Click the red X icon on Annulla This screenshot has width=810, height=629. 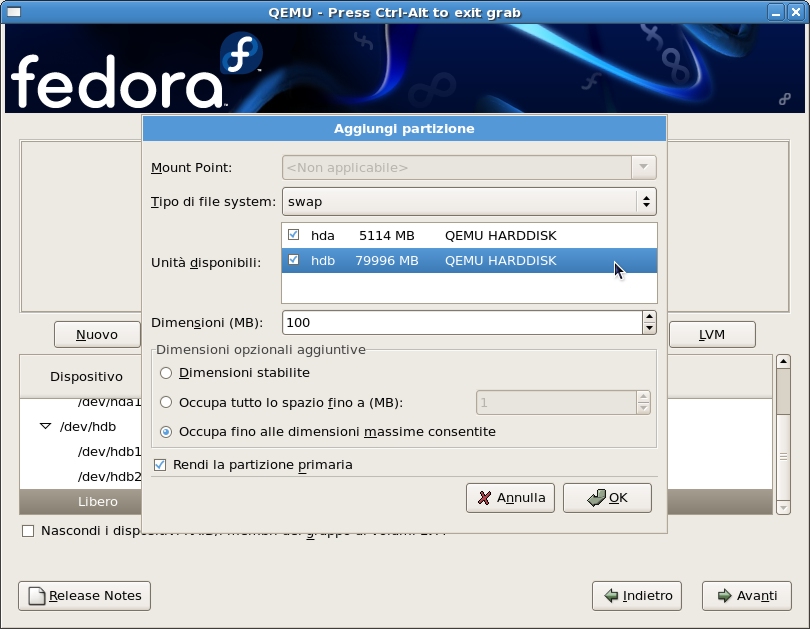(x=484, y=498)
